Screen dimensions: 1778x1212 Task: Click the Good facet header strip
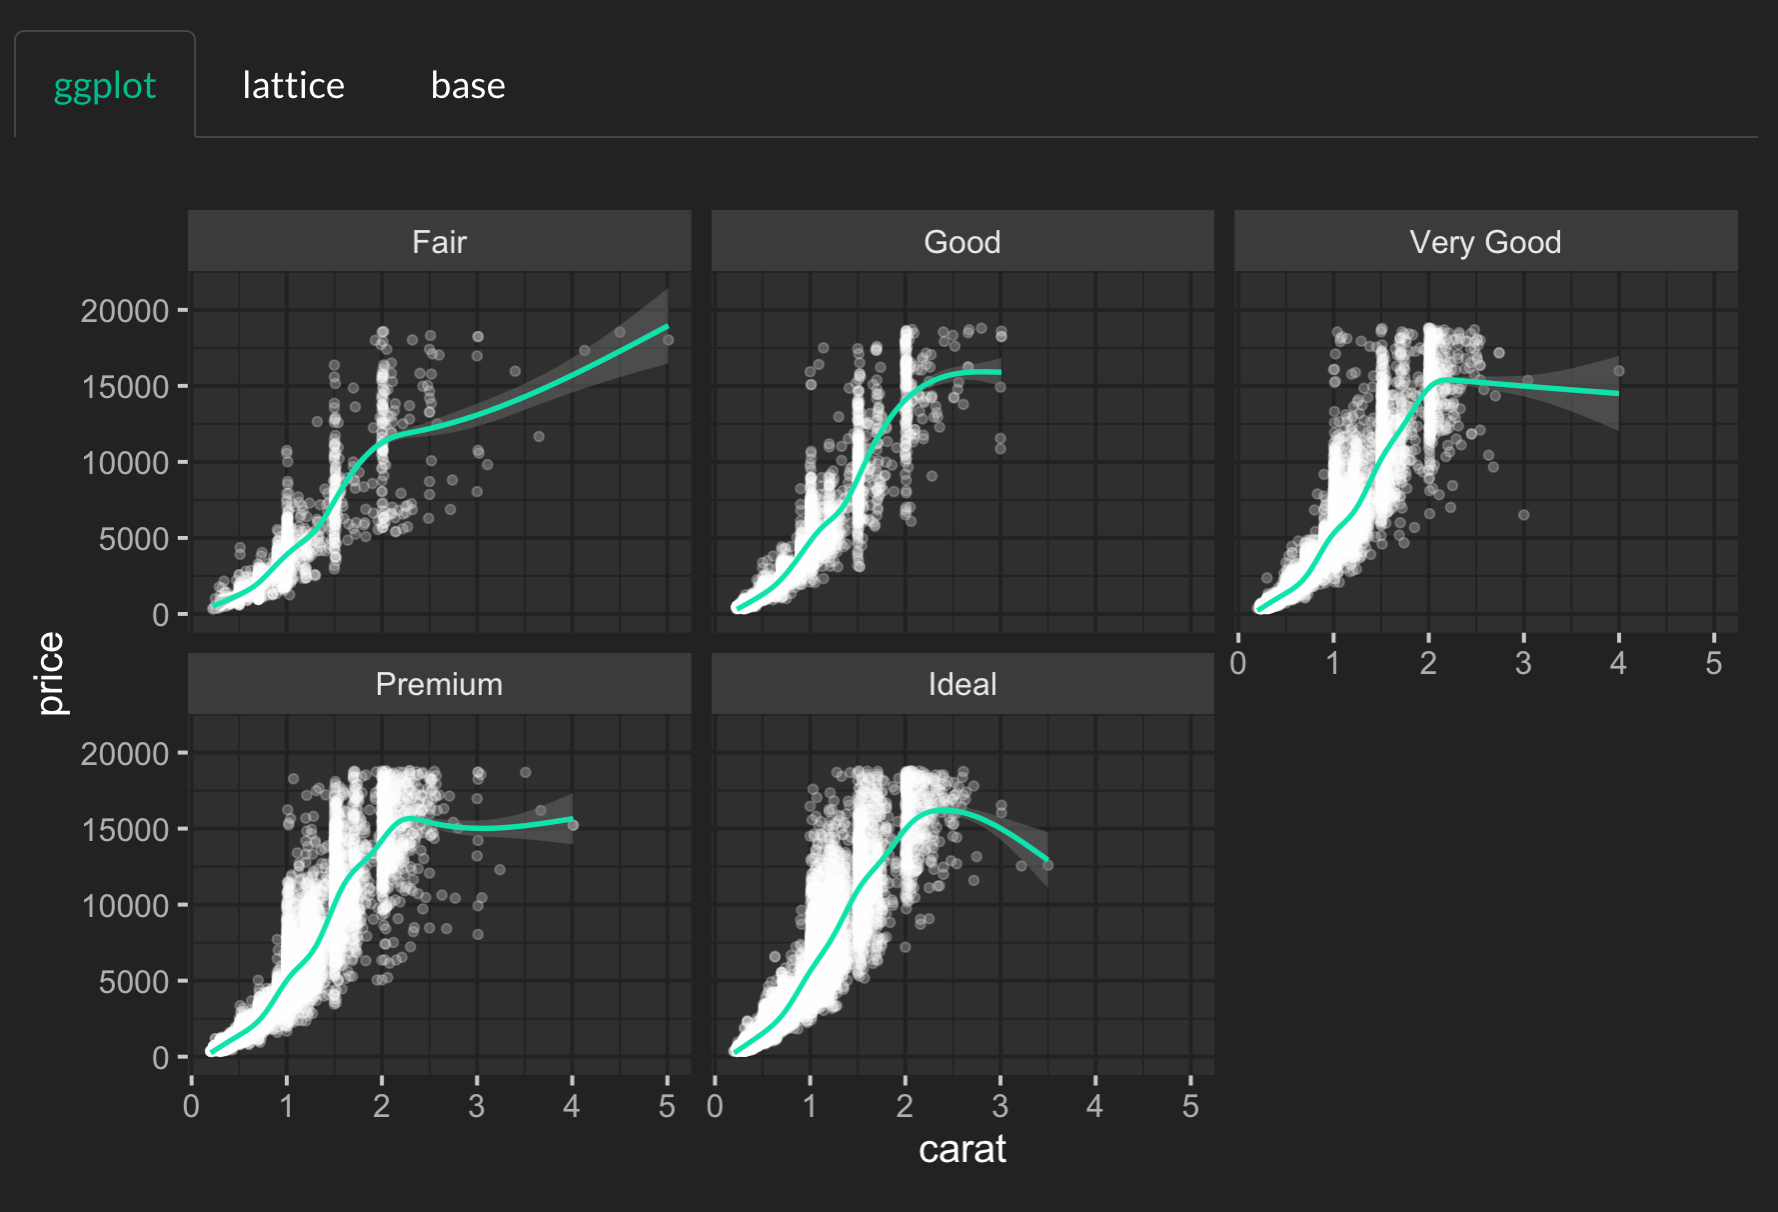click(x=962, y=242)
